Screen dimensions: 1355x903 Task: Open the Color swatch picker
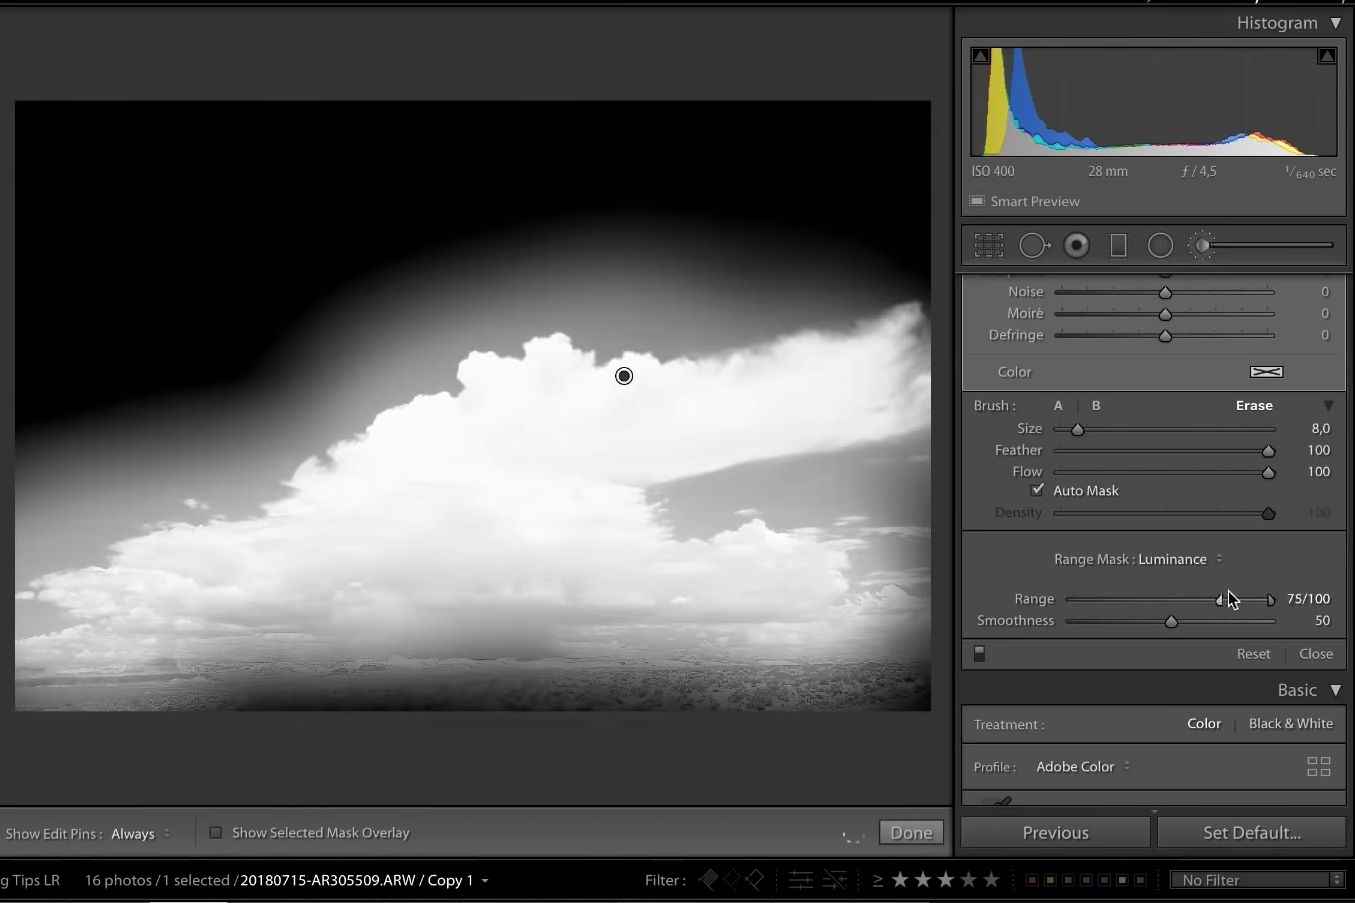(x=1266, y=372)
